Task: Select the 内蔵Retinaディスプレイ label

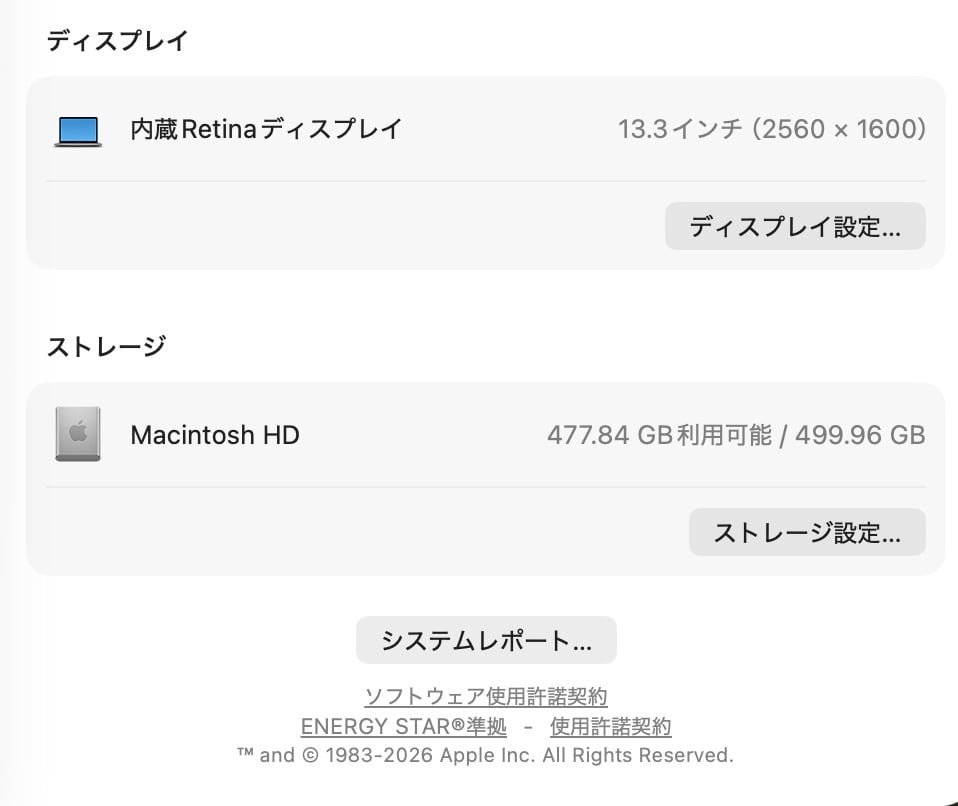Action: (266, 129)
